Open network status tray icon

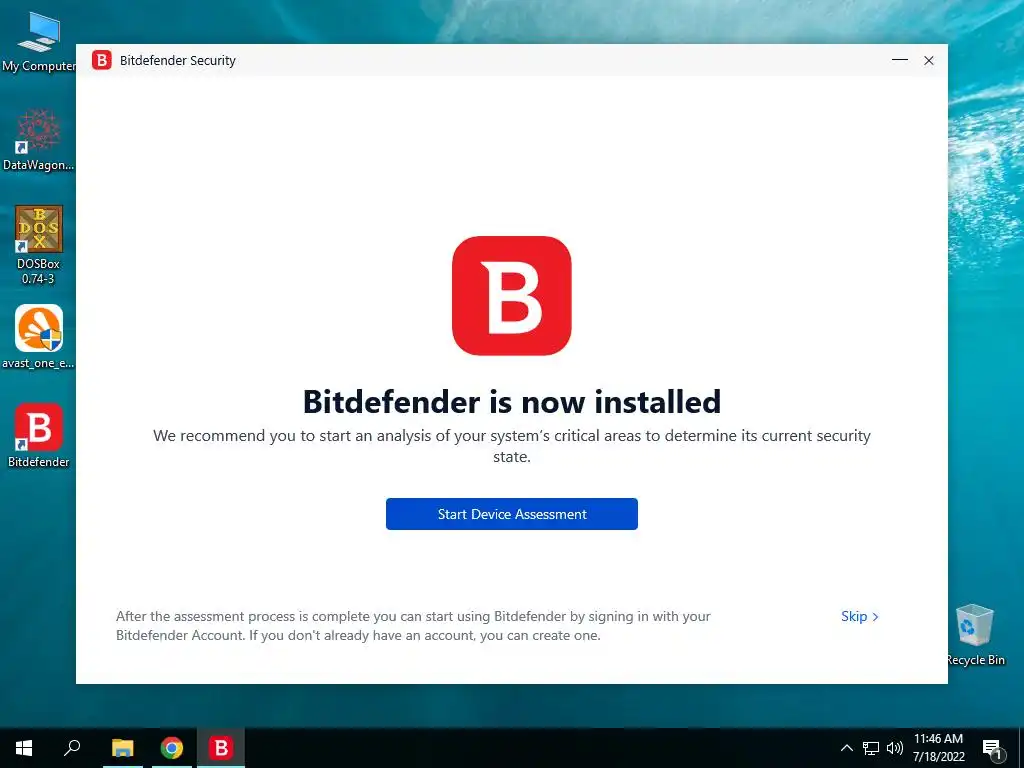pos(871,748)
